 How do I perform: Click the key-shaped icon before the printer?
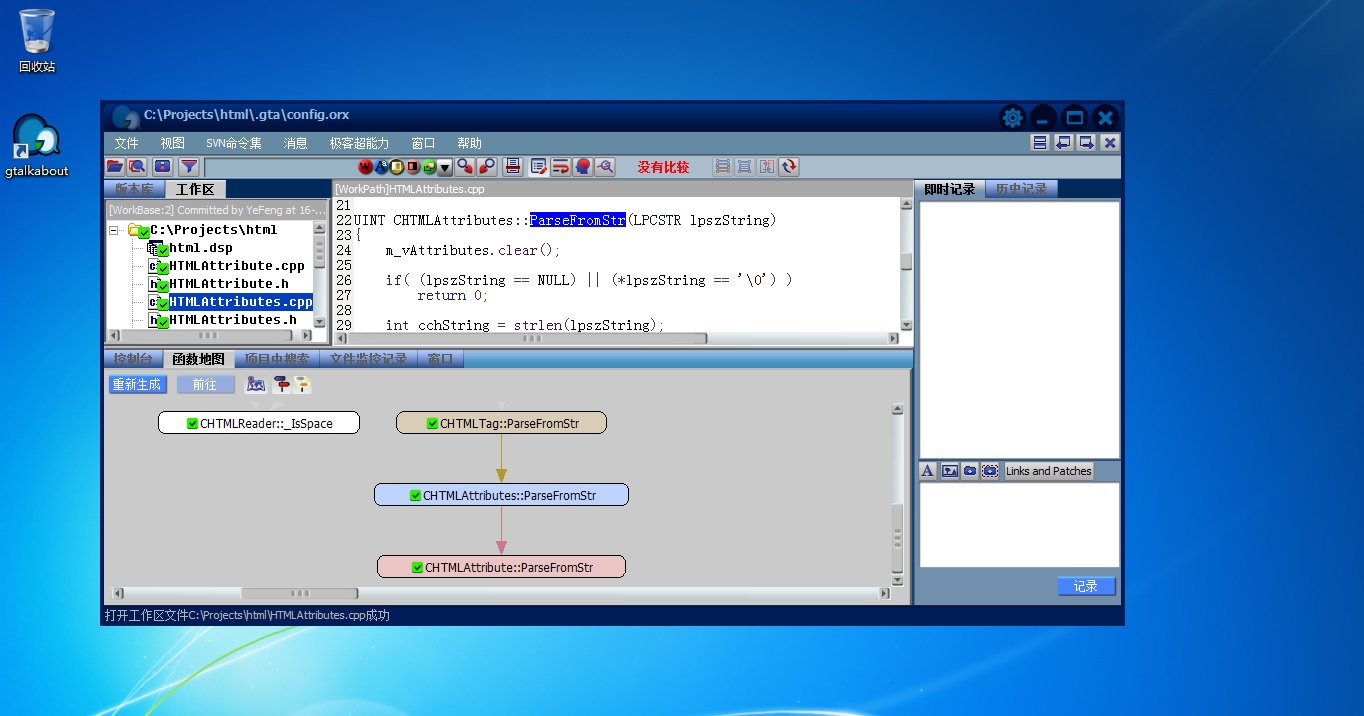coord(487,167)
